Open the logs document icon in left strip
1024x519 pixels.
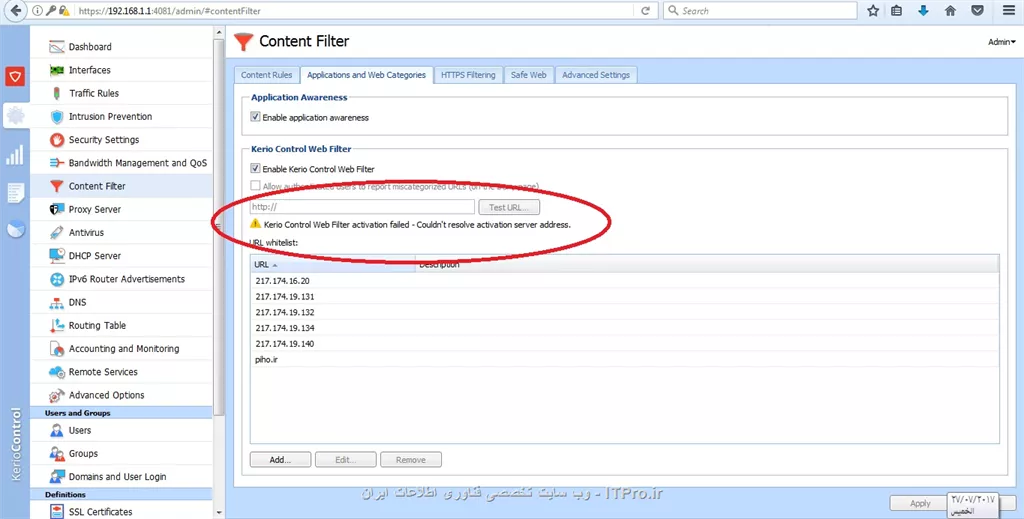click(15, 193)
